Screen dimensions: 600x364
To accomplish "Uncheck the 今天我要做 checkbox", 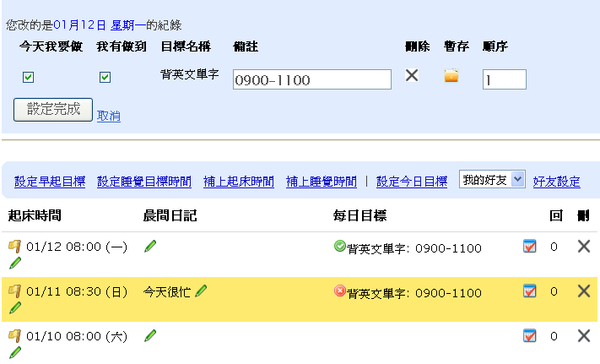I will [28, 77].
